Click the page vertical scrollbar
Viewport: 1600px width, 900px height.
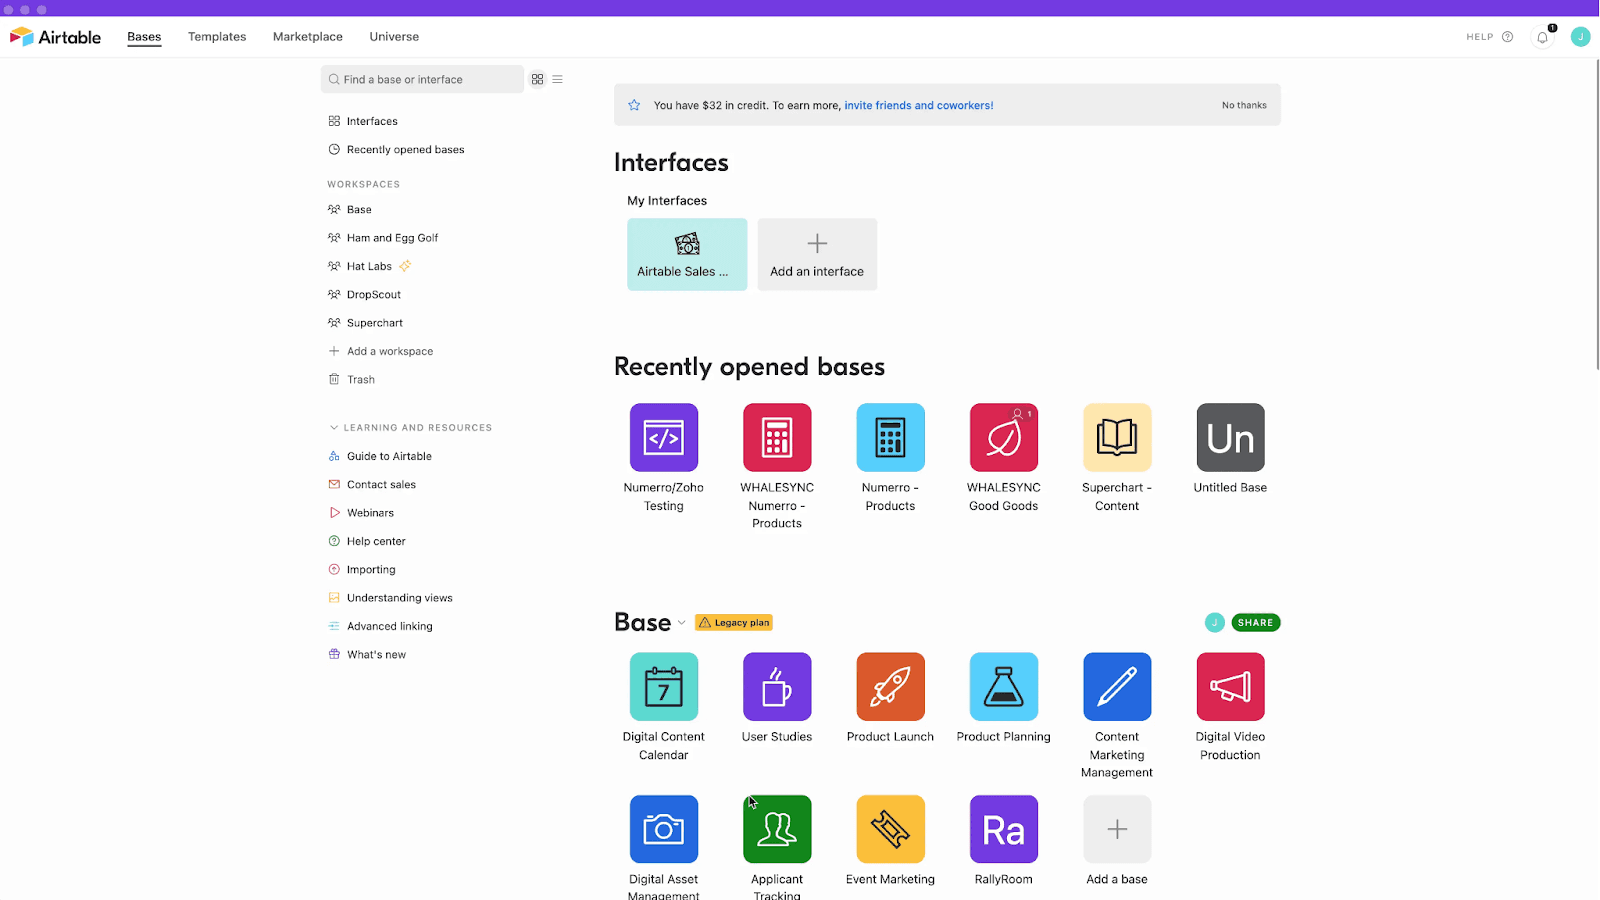click(1597, 215)
